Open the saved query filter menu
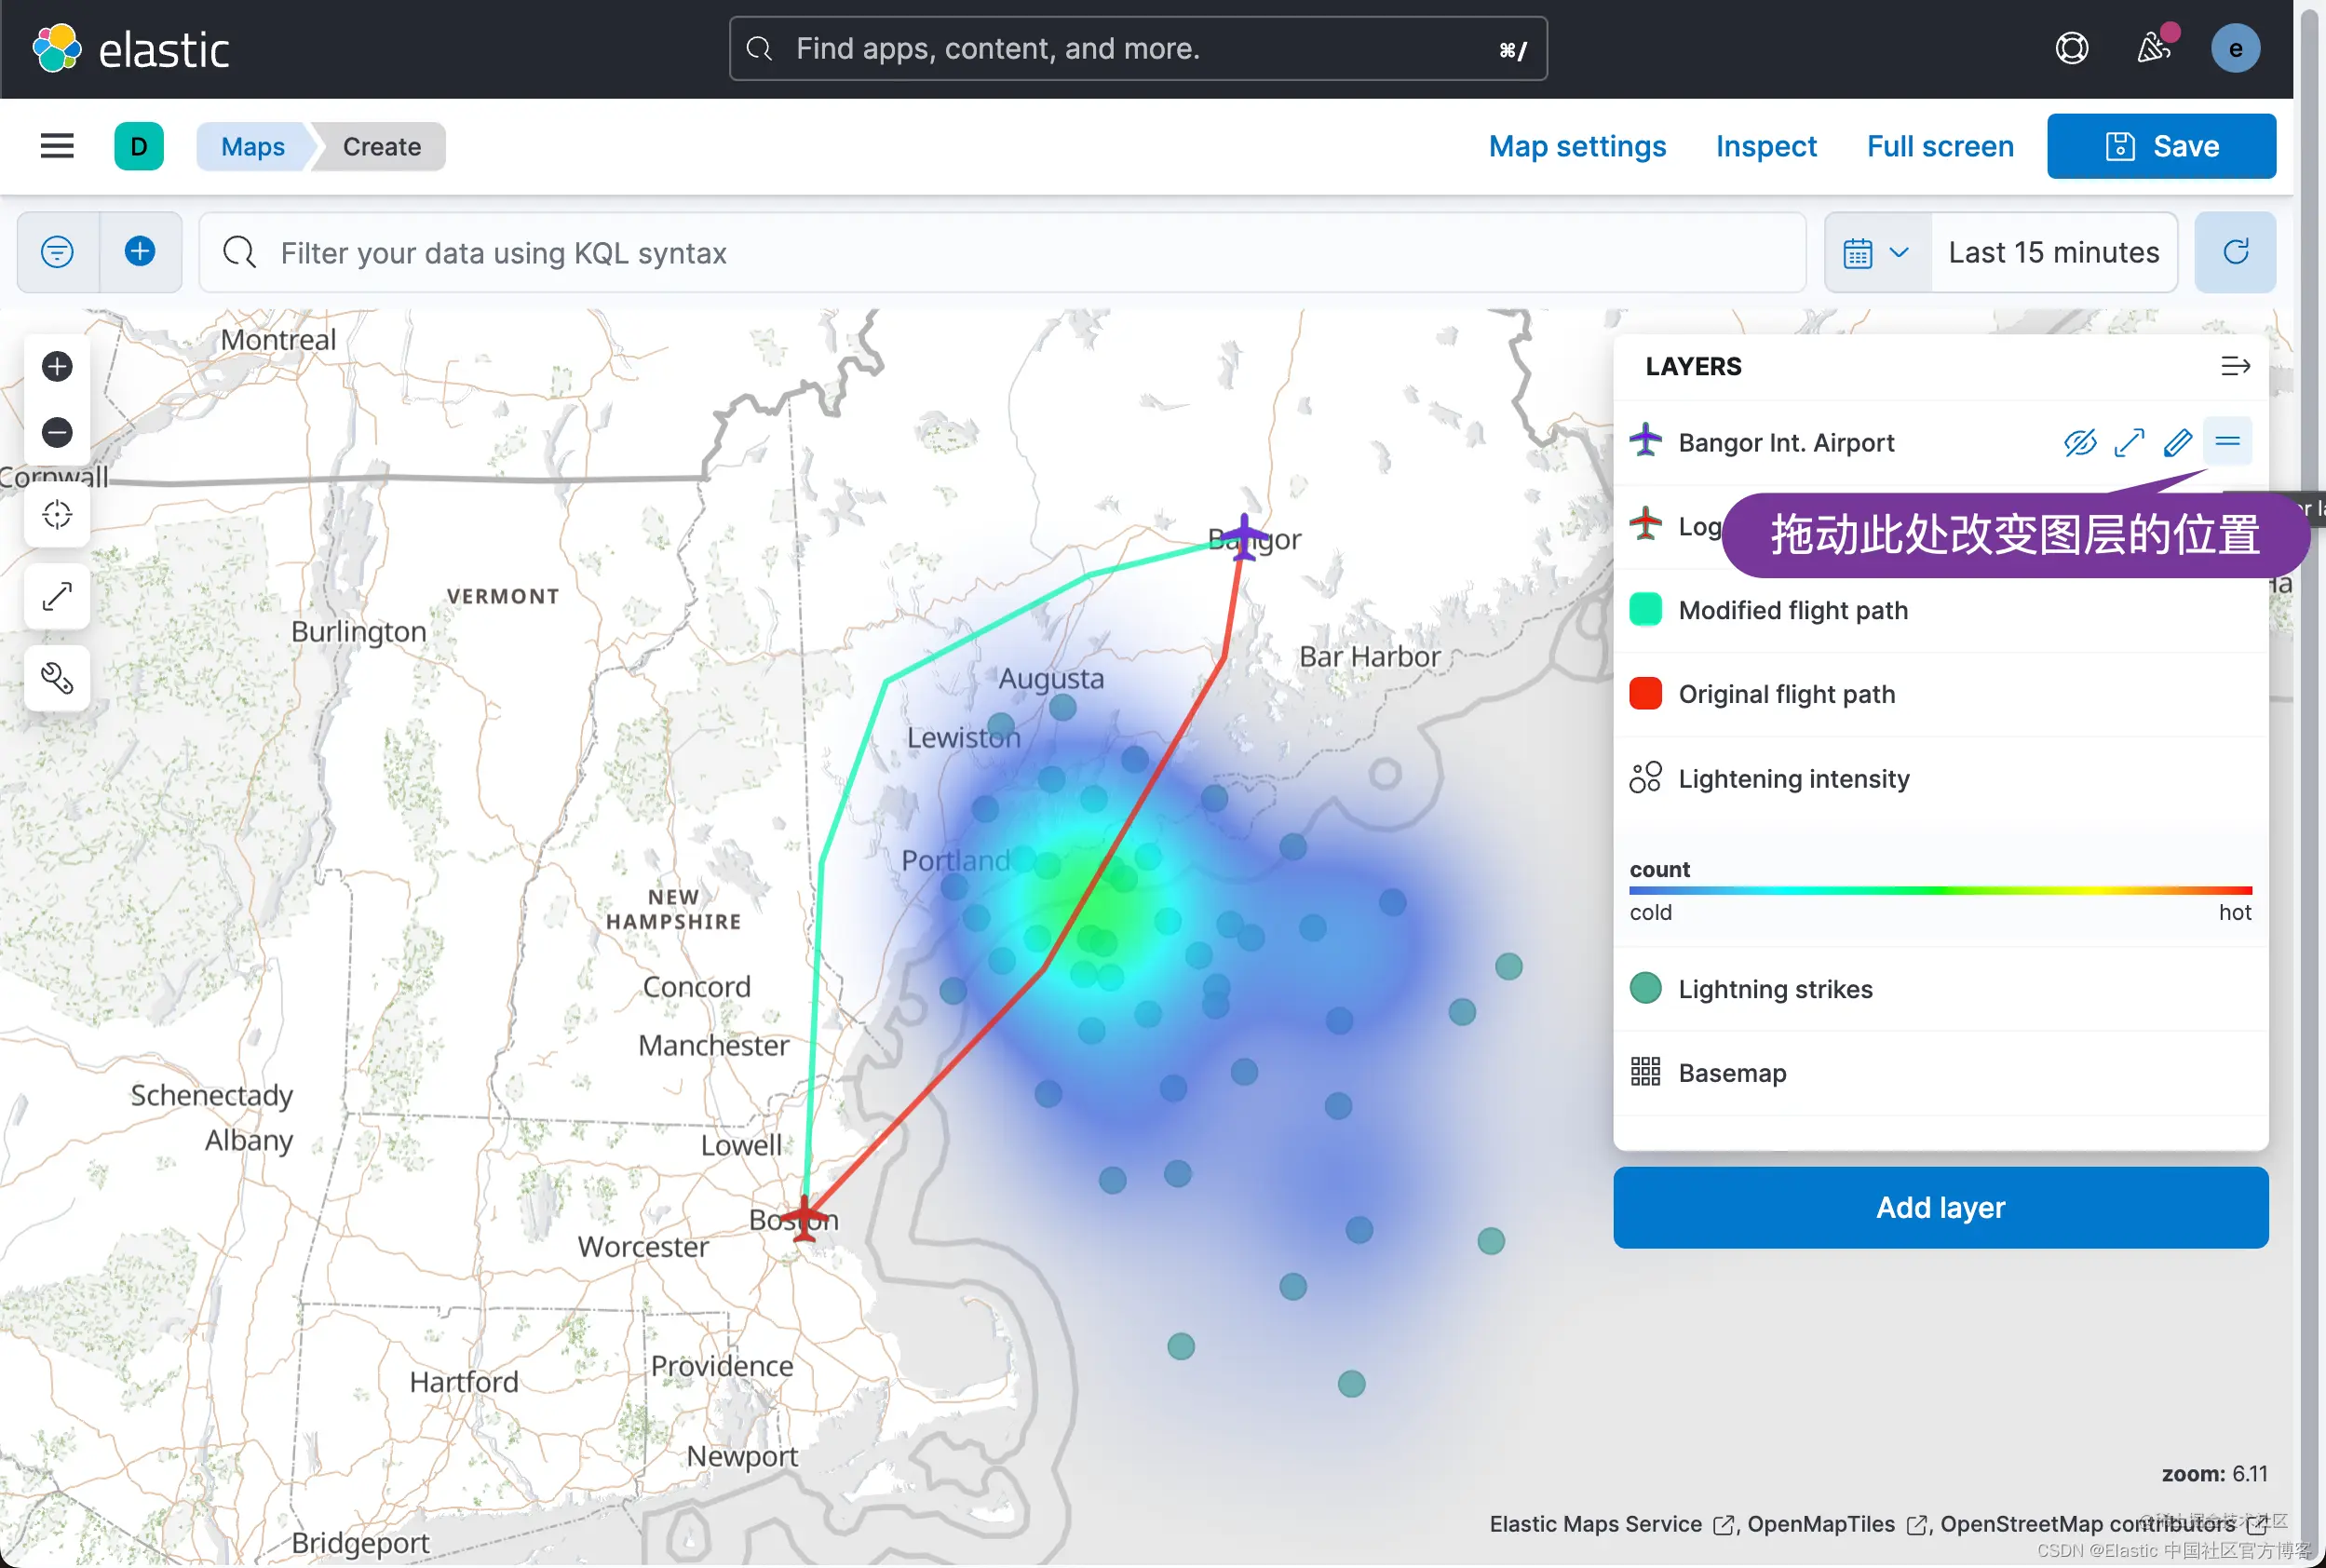This screenshot has height=1568, width=2326. (x=57, y=252)
